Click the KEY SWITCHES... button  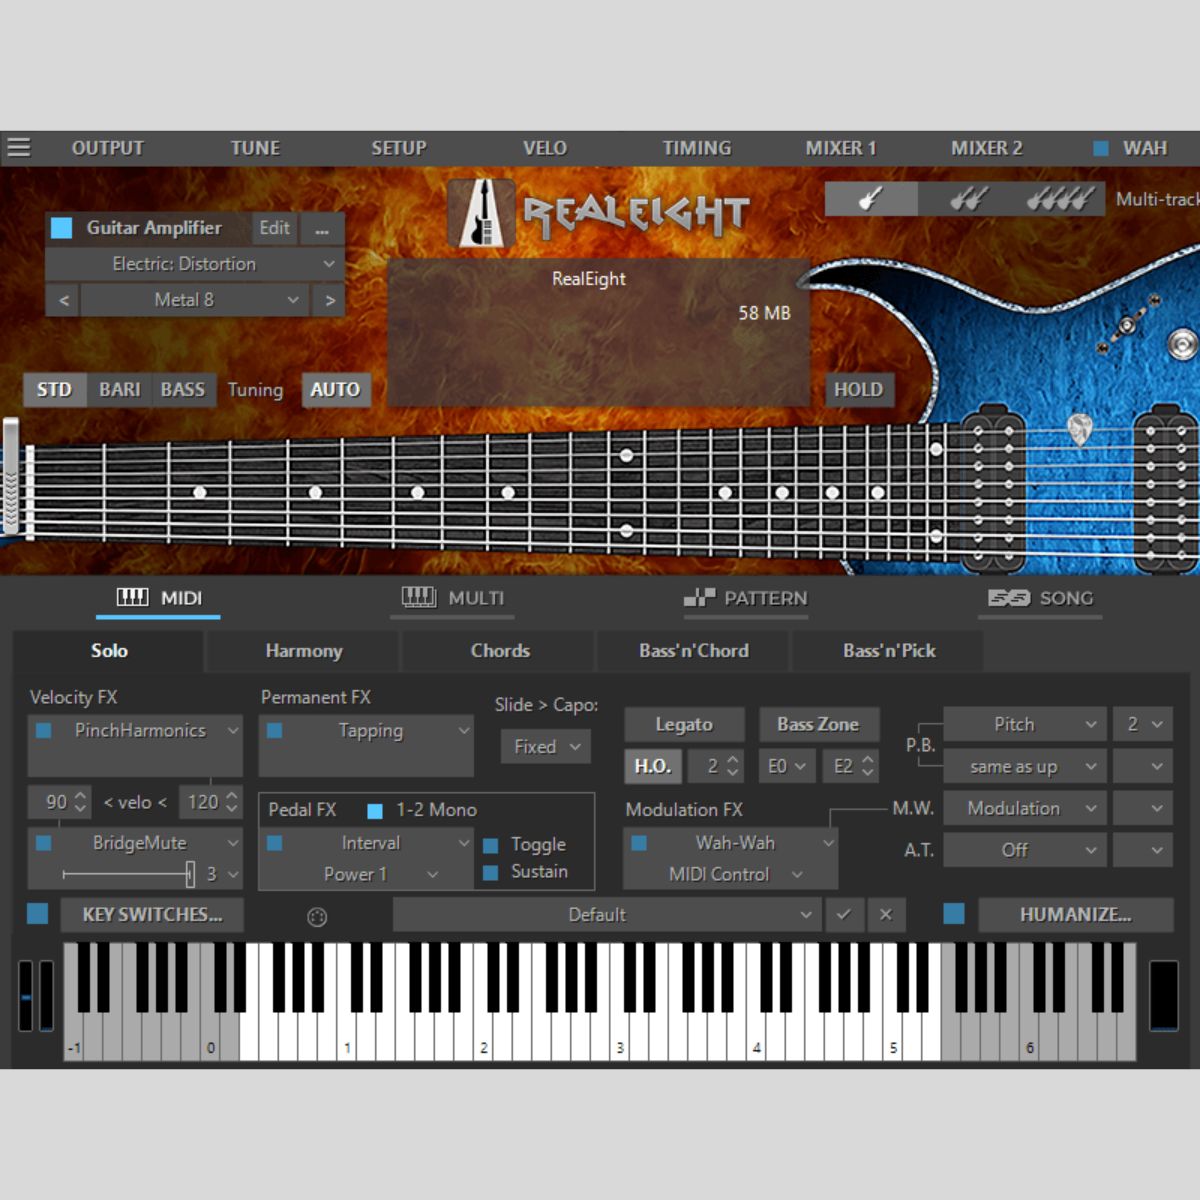[152, 915]
